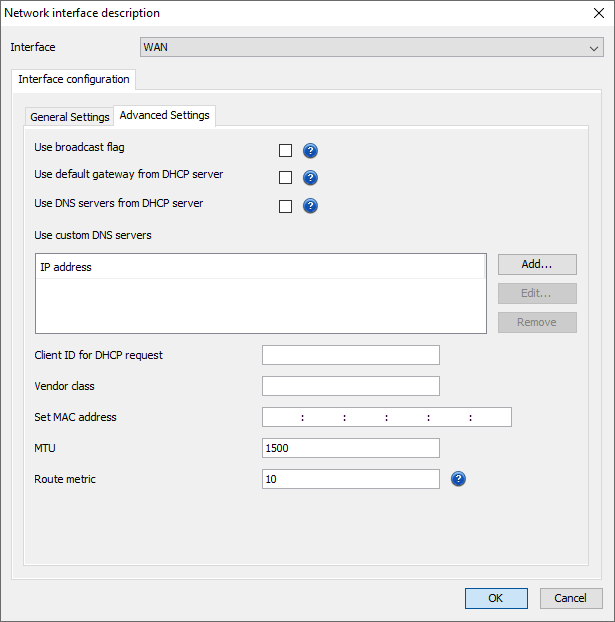The height and width of the screenshot is (622, 615).
Task: Enable the Use broadcast flag checkbox
Action: click(286, 151)
